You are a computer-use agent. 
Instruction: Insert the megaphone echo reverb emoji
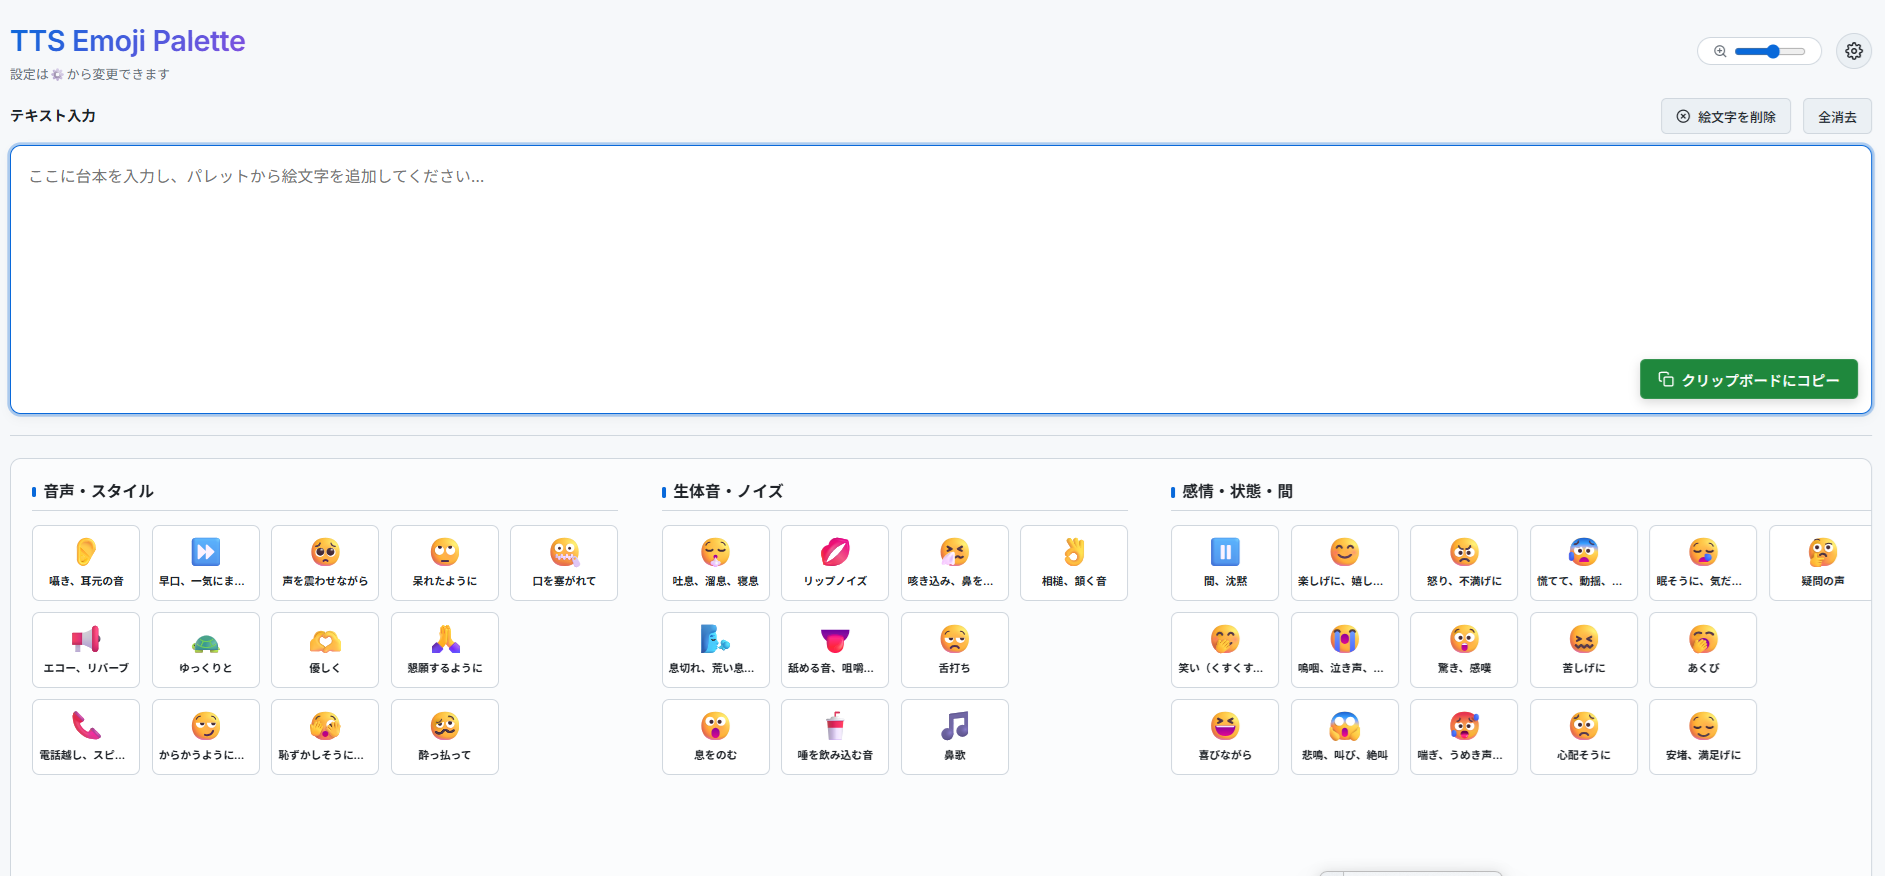(x=86, y=649)
